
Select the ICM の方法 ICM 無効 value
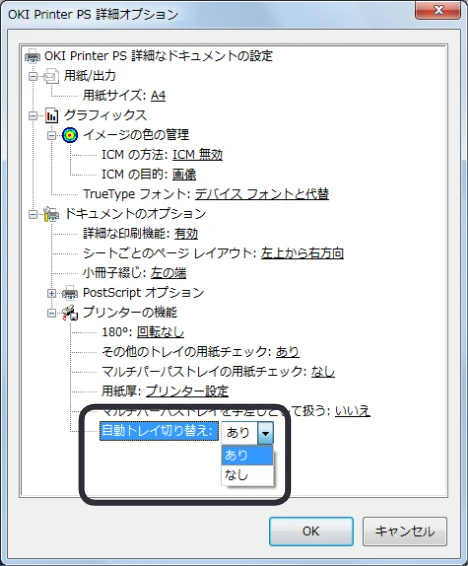pos(197,155)
